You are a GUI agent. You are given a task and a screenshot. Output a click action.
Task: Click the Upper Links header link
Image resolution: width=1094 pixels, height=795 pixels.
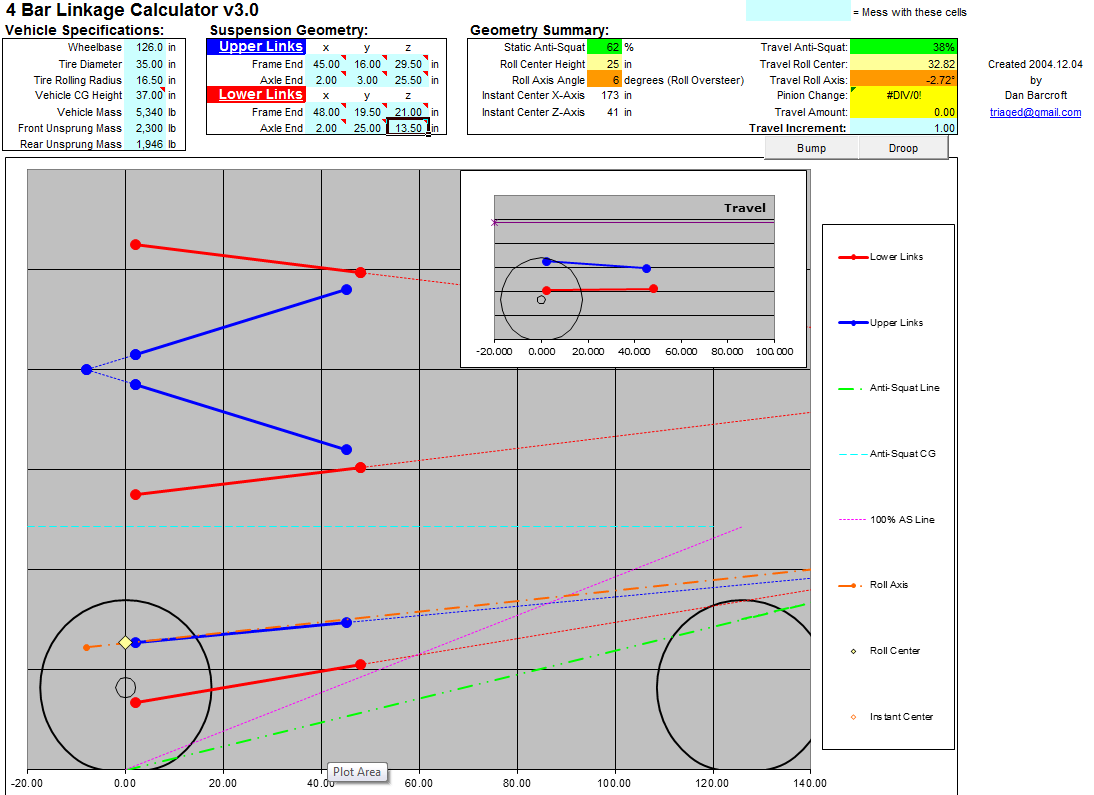click(260, 47)
